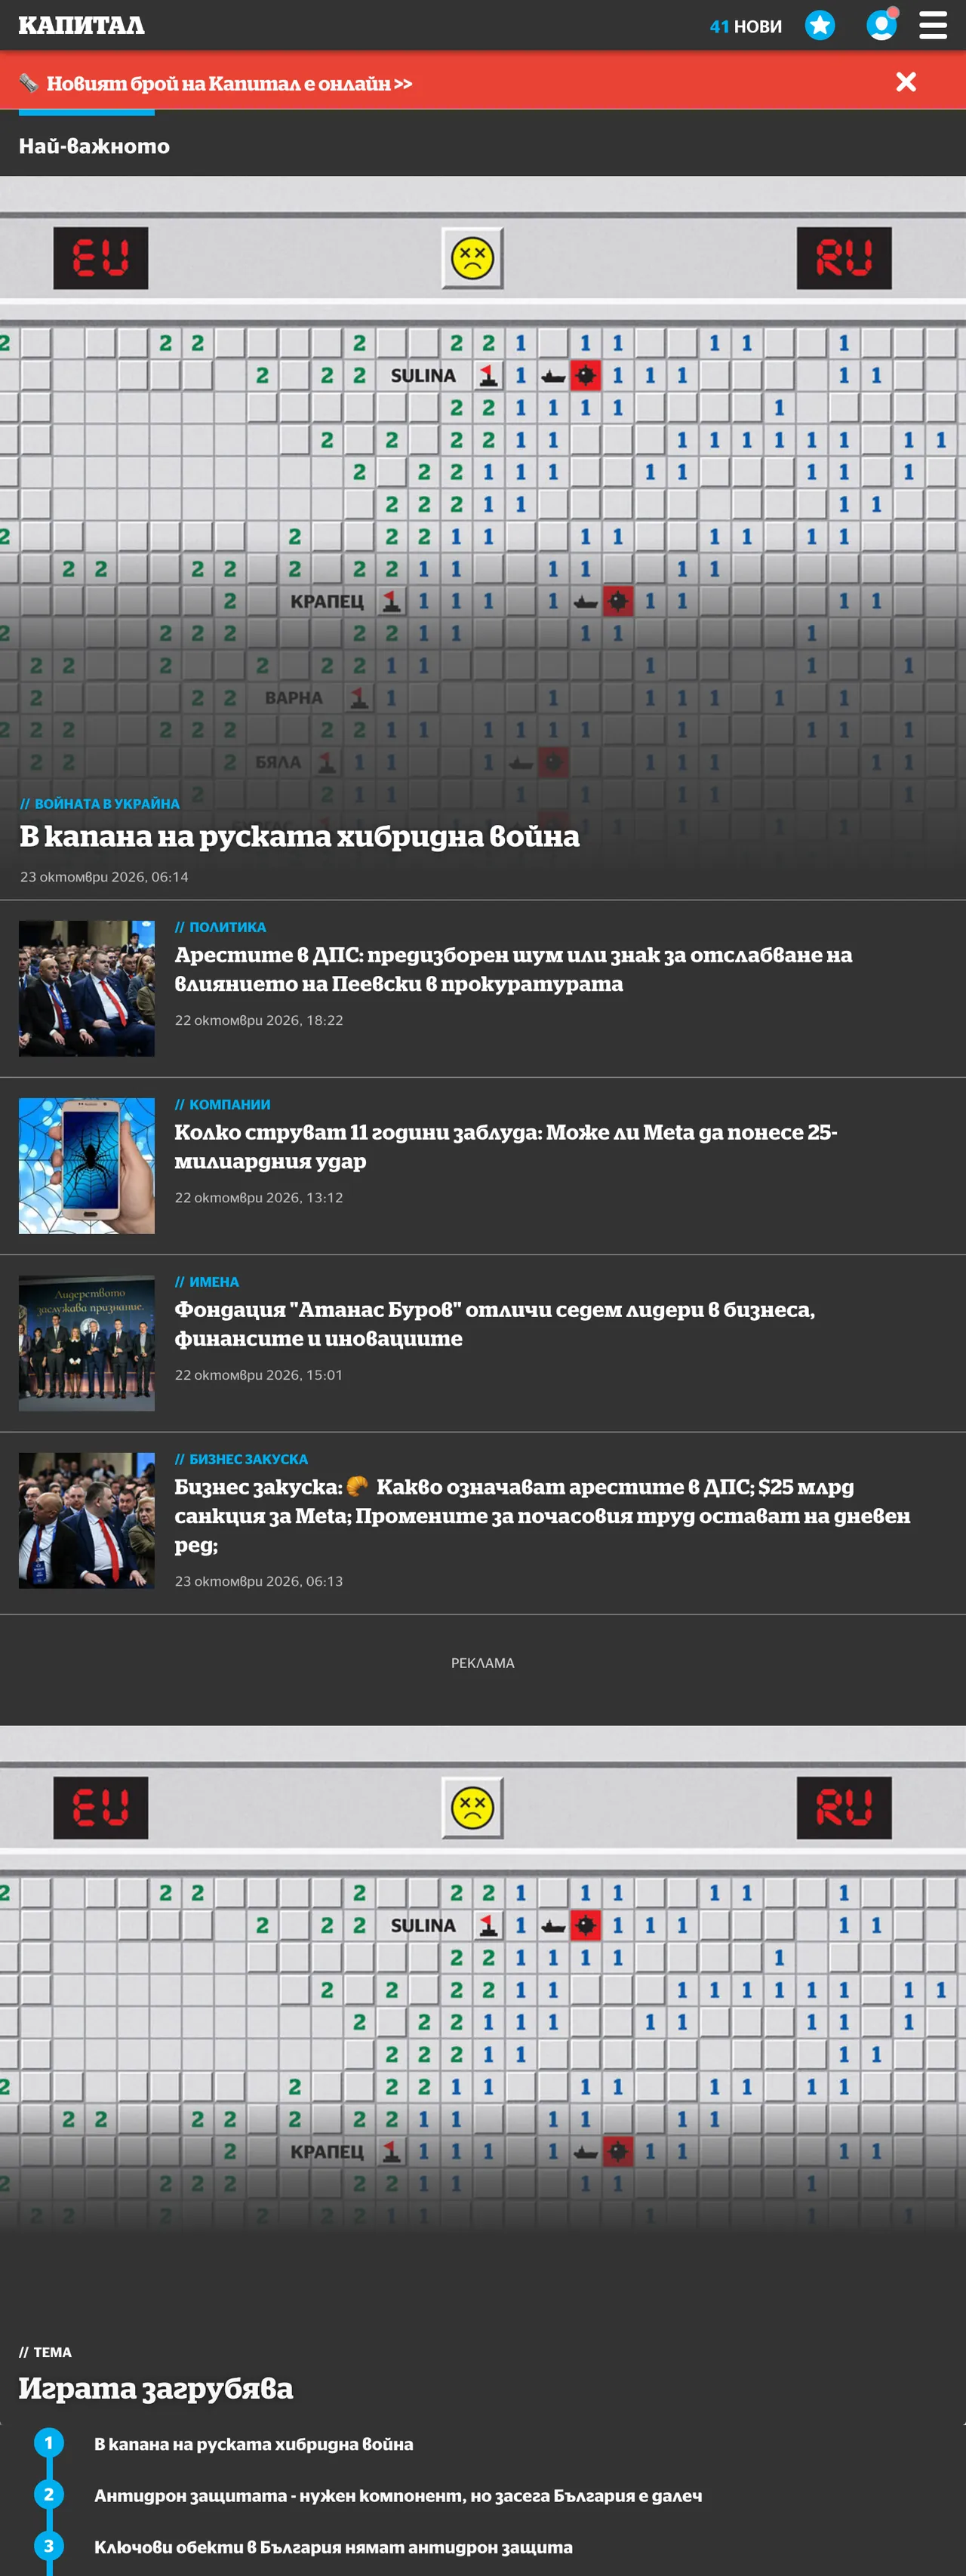Click date 23 октомври 2026, 06:14 of lead story
This screenshot has width=966, height=2576.
[x=104, y=876]
